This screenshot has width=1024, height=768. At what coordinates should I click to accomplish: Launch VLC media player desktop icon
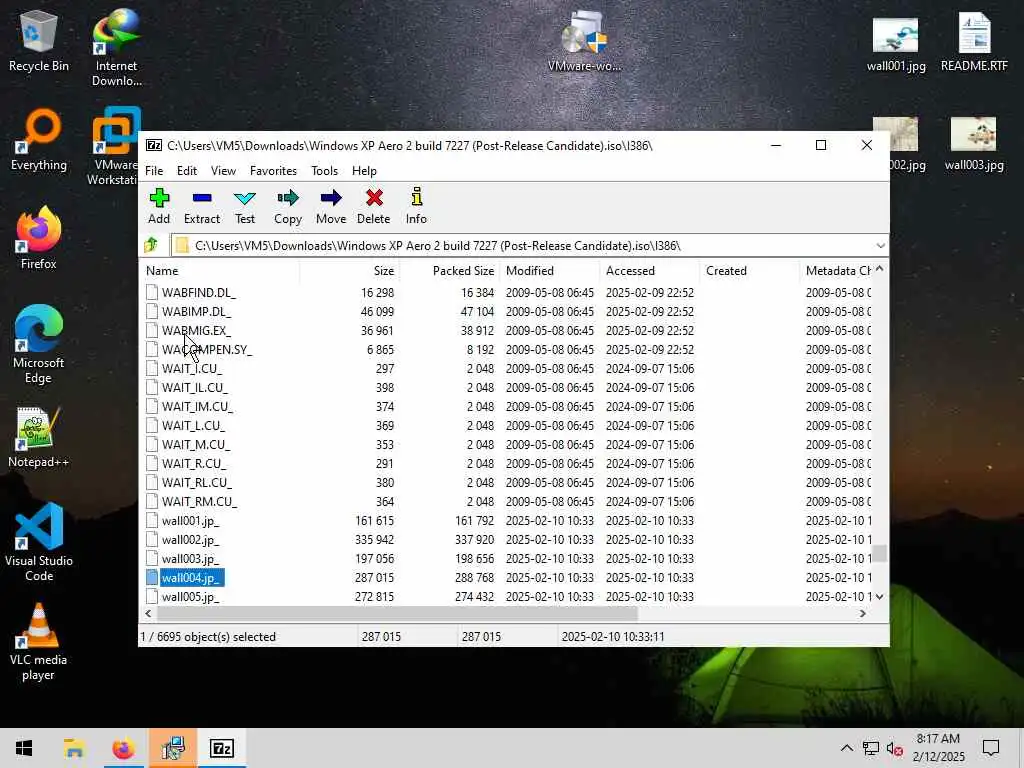tap(39, 643)
